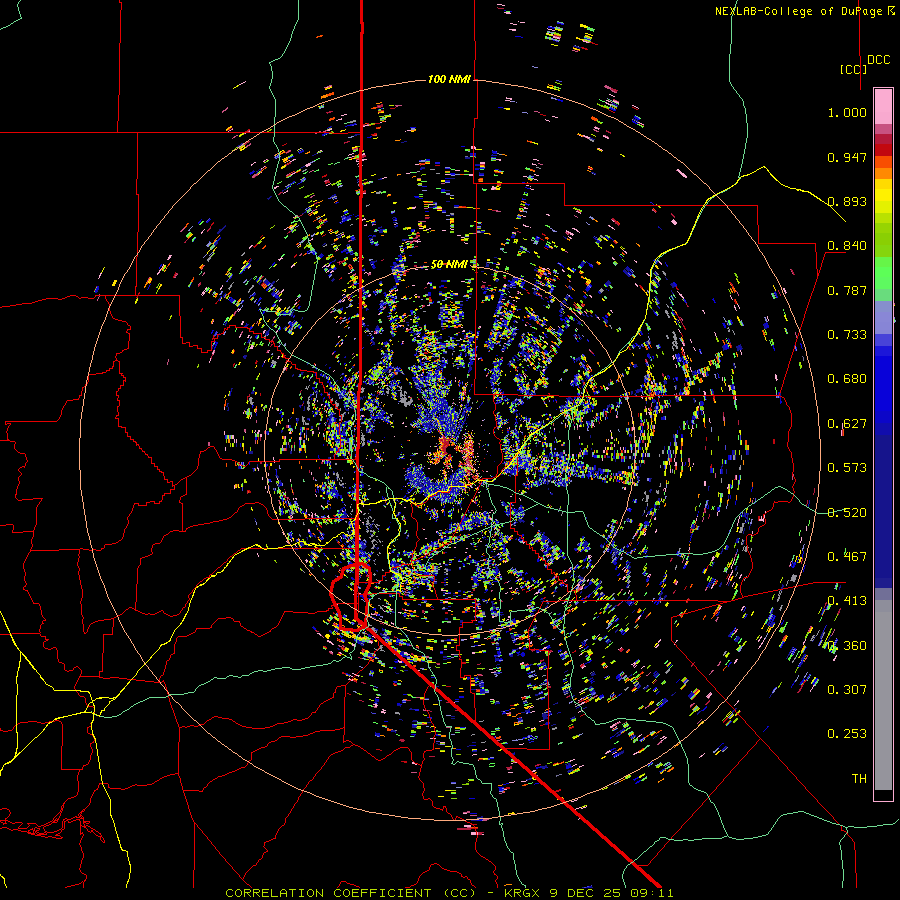The width and height of the screenshot is (900, 900).
Task: Click the 100 NMI range ring label
Action: coord(449,79)
